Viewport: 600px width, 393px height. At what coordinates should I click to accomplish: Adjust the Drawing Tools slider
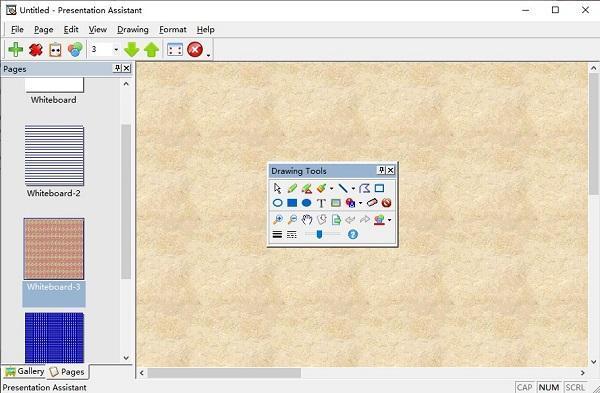(320, 234)
